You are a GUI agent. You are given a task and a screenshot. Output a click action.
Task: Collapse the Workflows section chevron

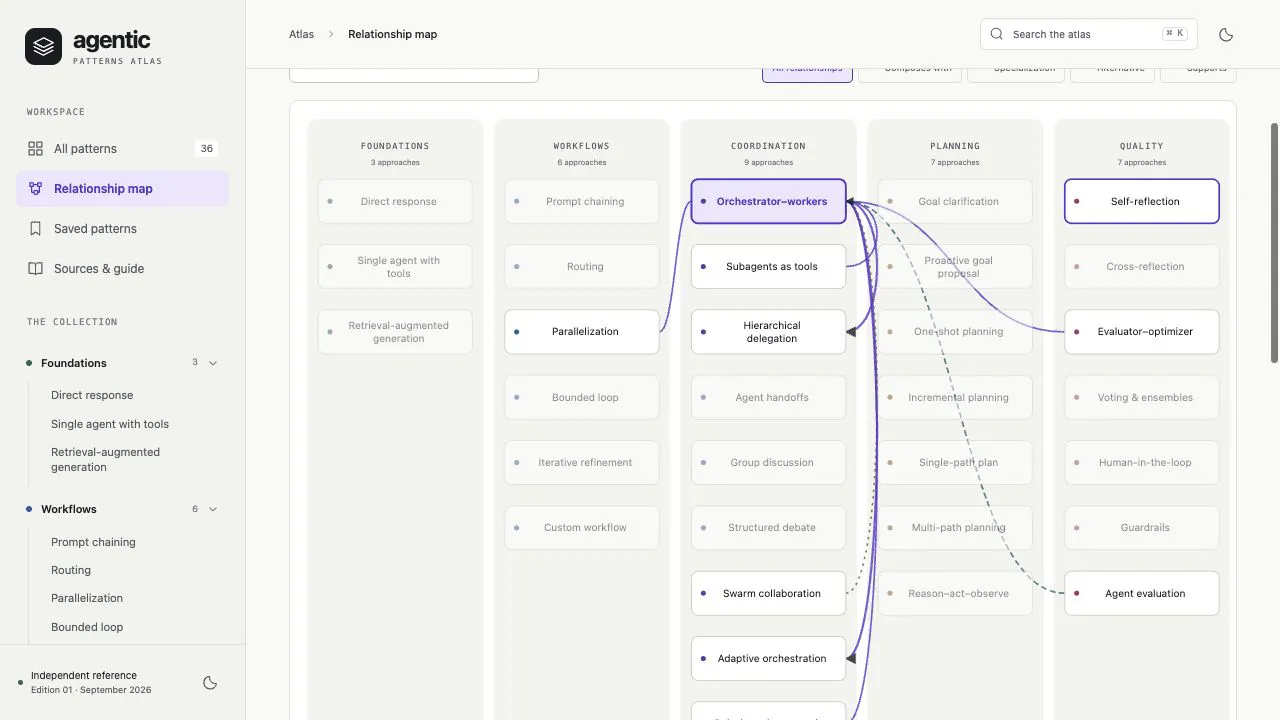[212, 509]
